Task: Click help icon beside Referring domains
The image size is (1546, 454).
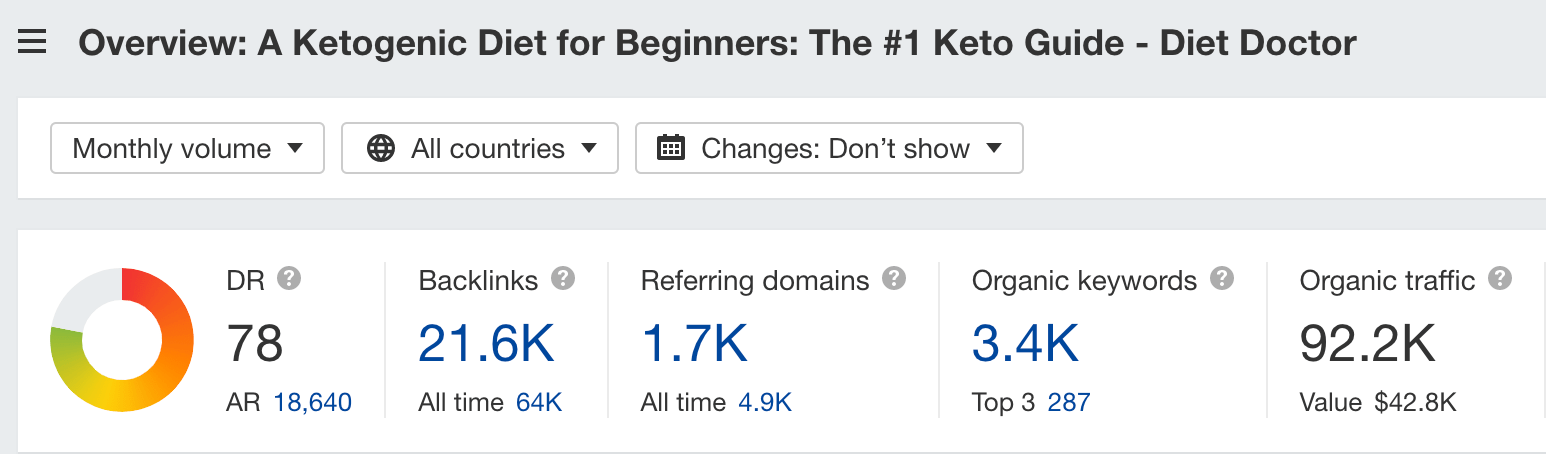Action: (x=894, y=278)
